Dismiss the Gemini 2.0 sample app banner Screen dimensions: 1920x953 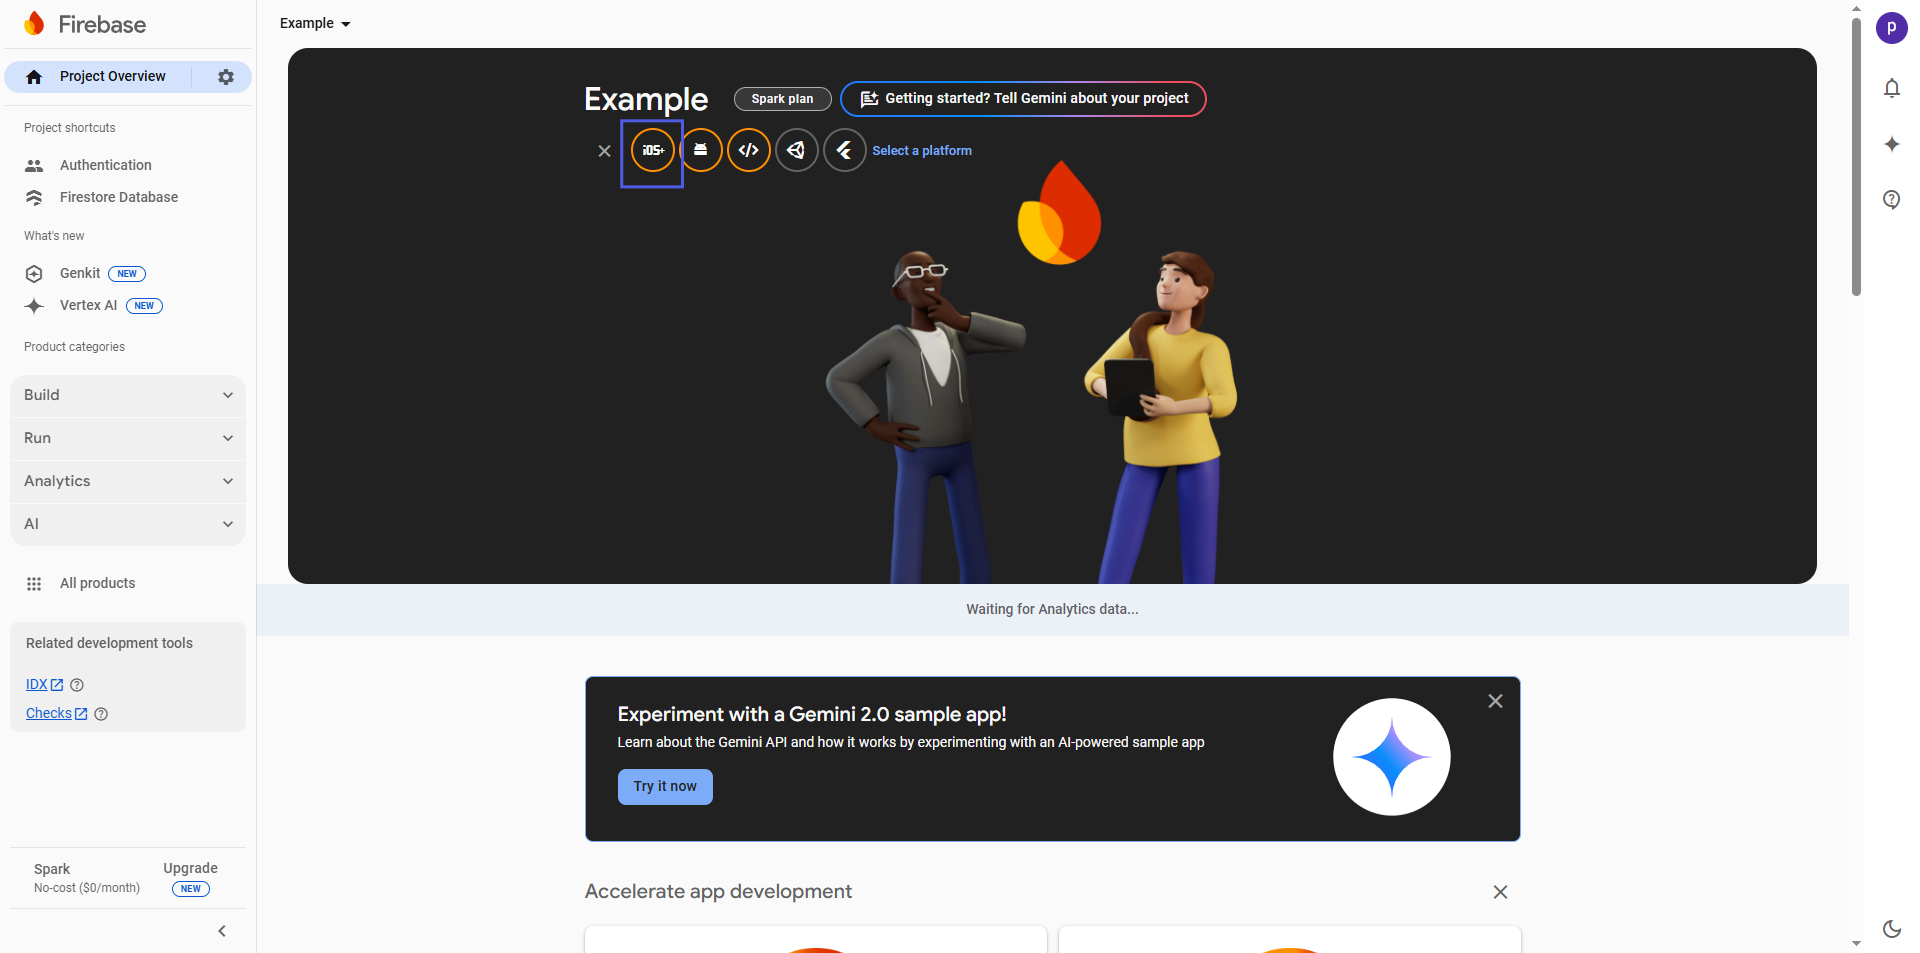pos(1495,702)
